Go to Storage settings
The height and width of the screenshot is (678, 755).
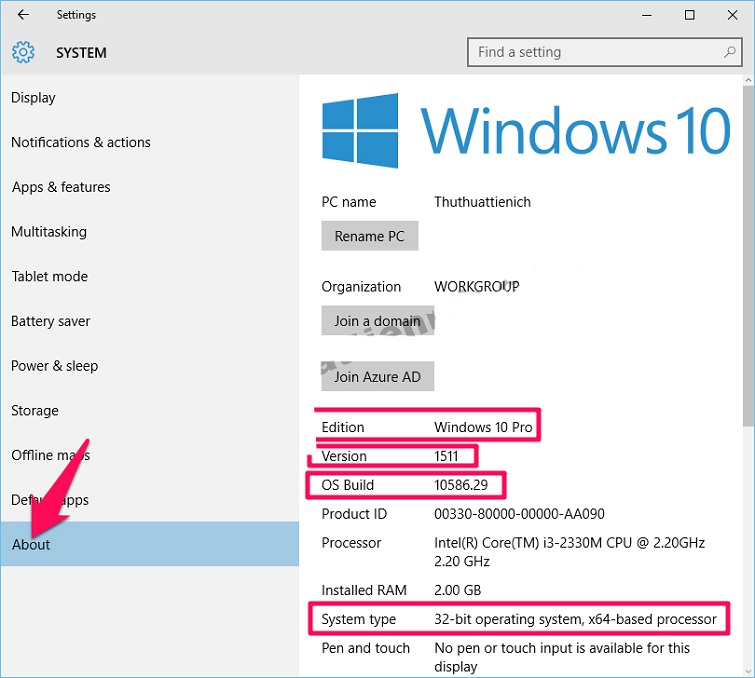click(35, 411)
